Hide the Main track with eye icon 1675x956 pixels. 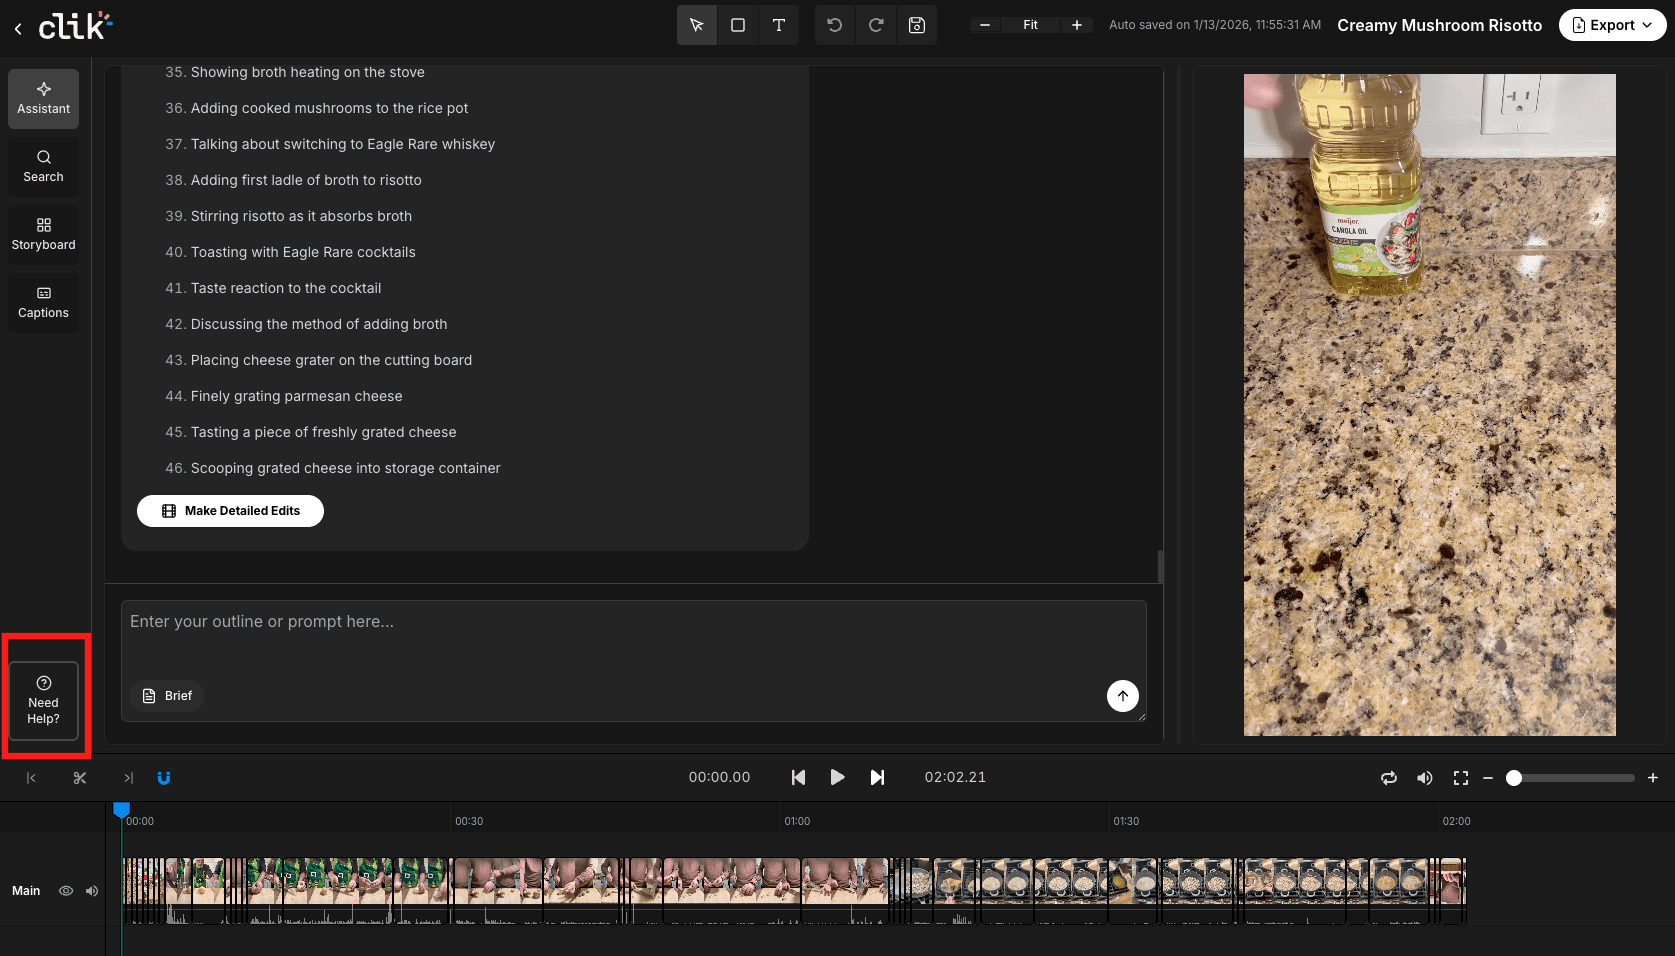pyautogui.click(x=66, y=891)
